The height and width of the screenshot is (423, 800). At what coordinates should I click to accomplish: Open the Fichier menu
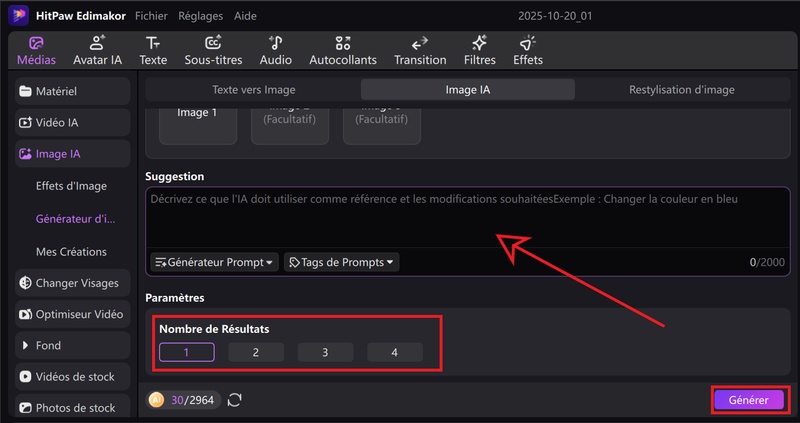[151, 16]
